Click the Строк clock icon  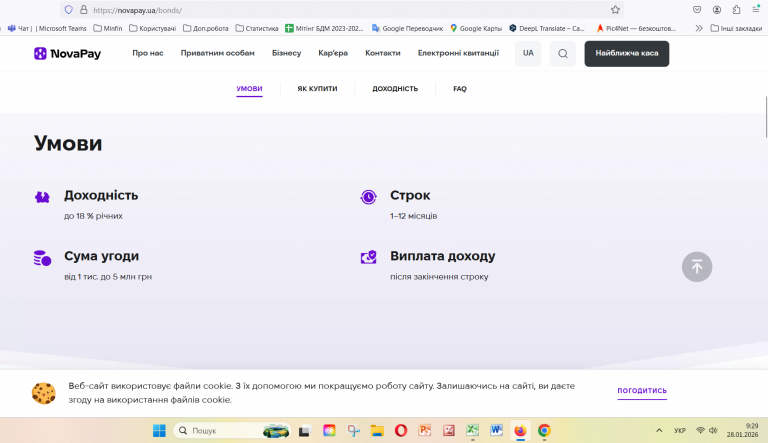tap(368, 197)
